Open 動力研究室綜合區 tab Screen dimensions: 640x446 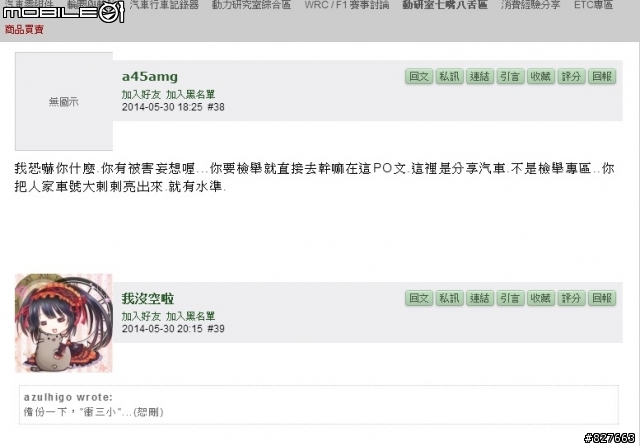(x=251, y=5)
